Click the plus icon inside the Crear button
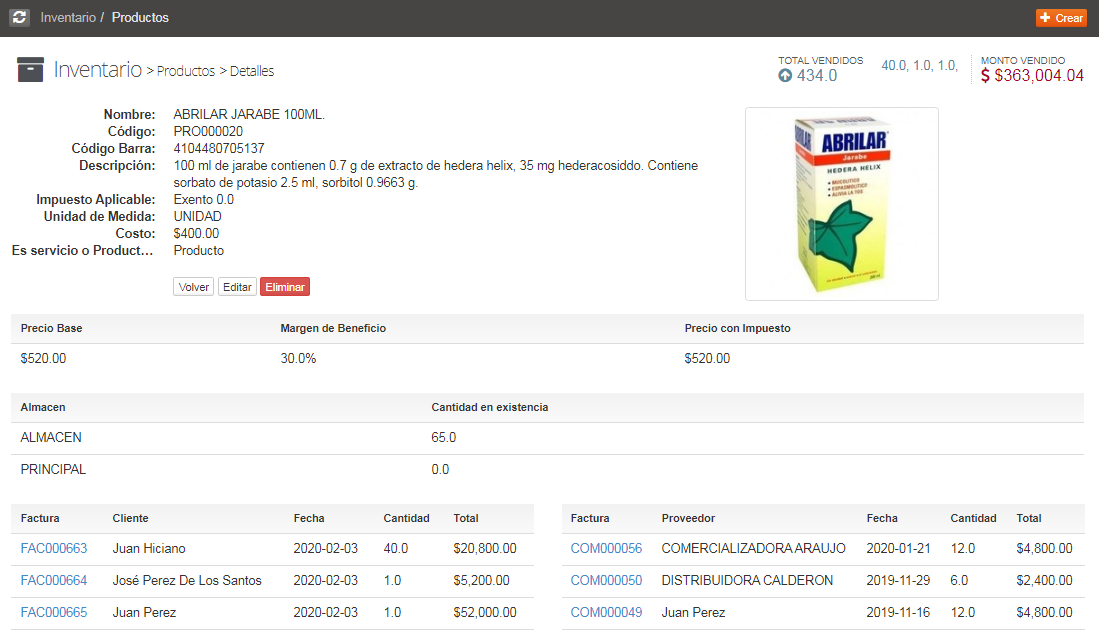 pos(1046,17)
